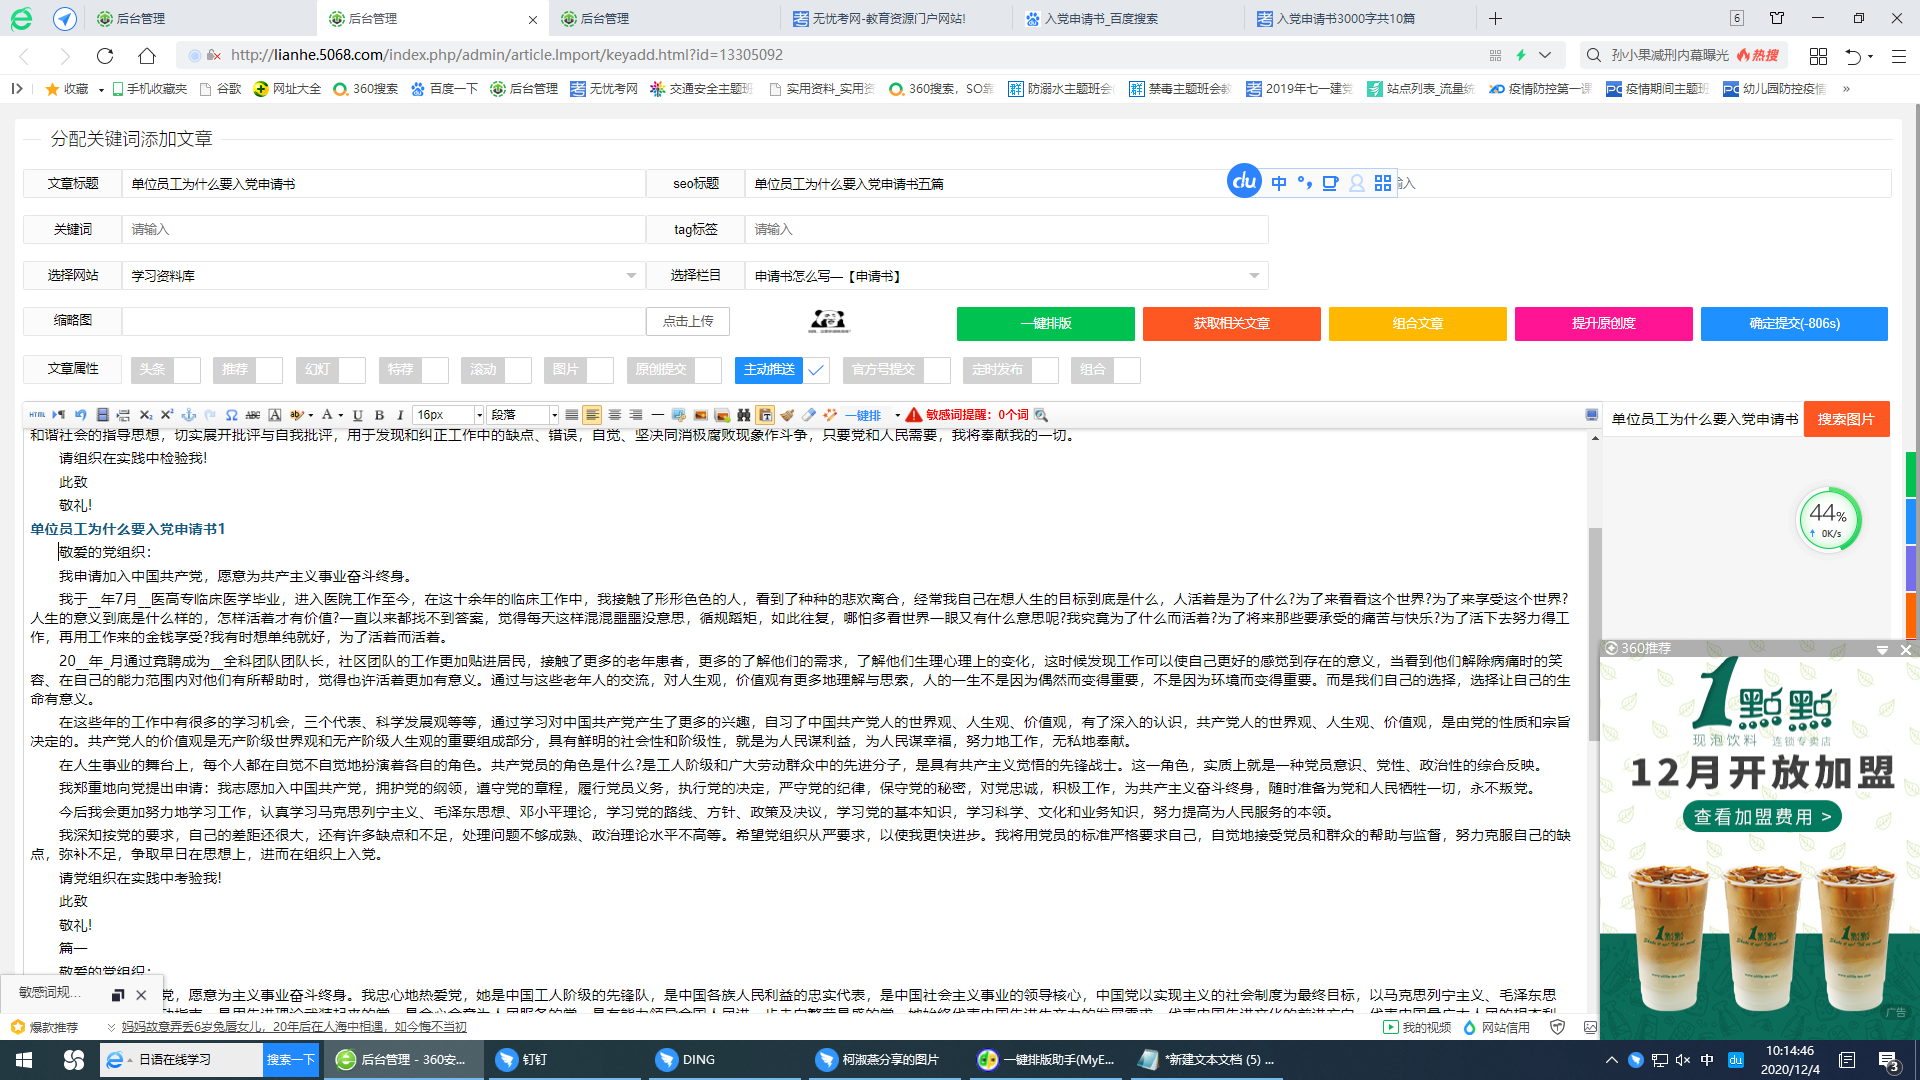
Task: Enable the 头条 article attribute checkbox
Action: click(x=188, y=370)
